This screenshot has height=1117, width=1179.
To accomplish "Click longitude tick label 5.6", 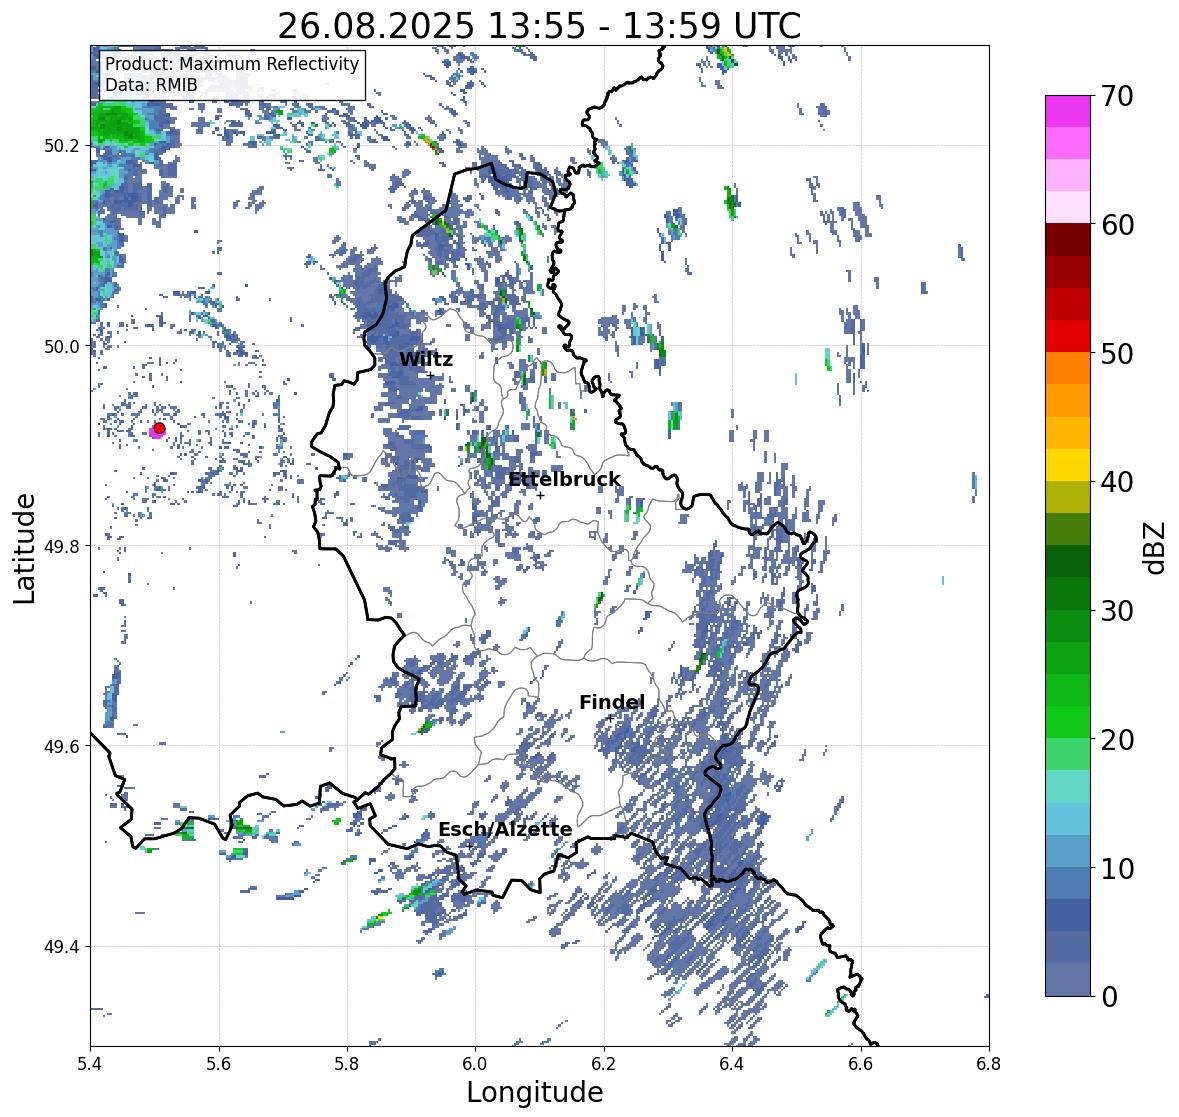I will coord(219,1064).
